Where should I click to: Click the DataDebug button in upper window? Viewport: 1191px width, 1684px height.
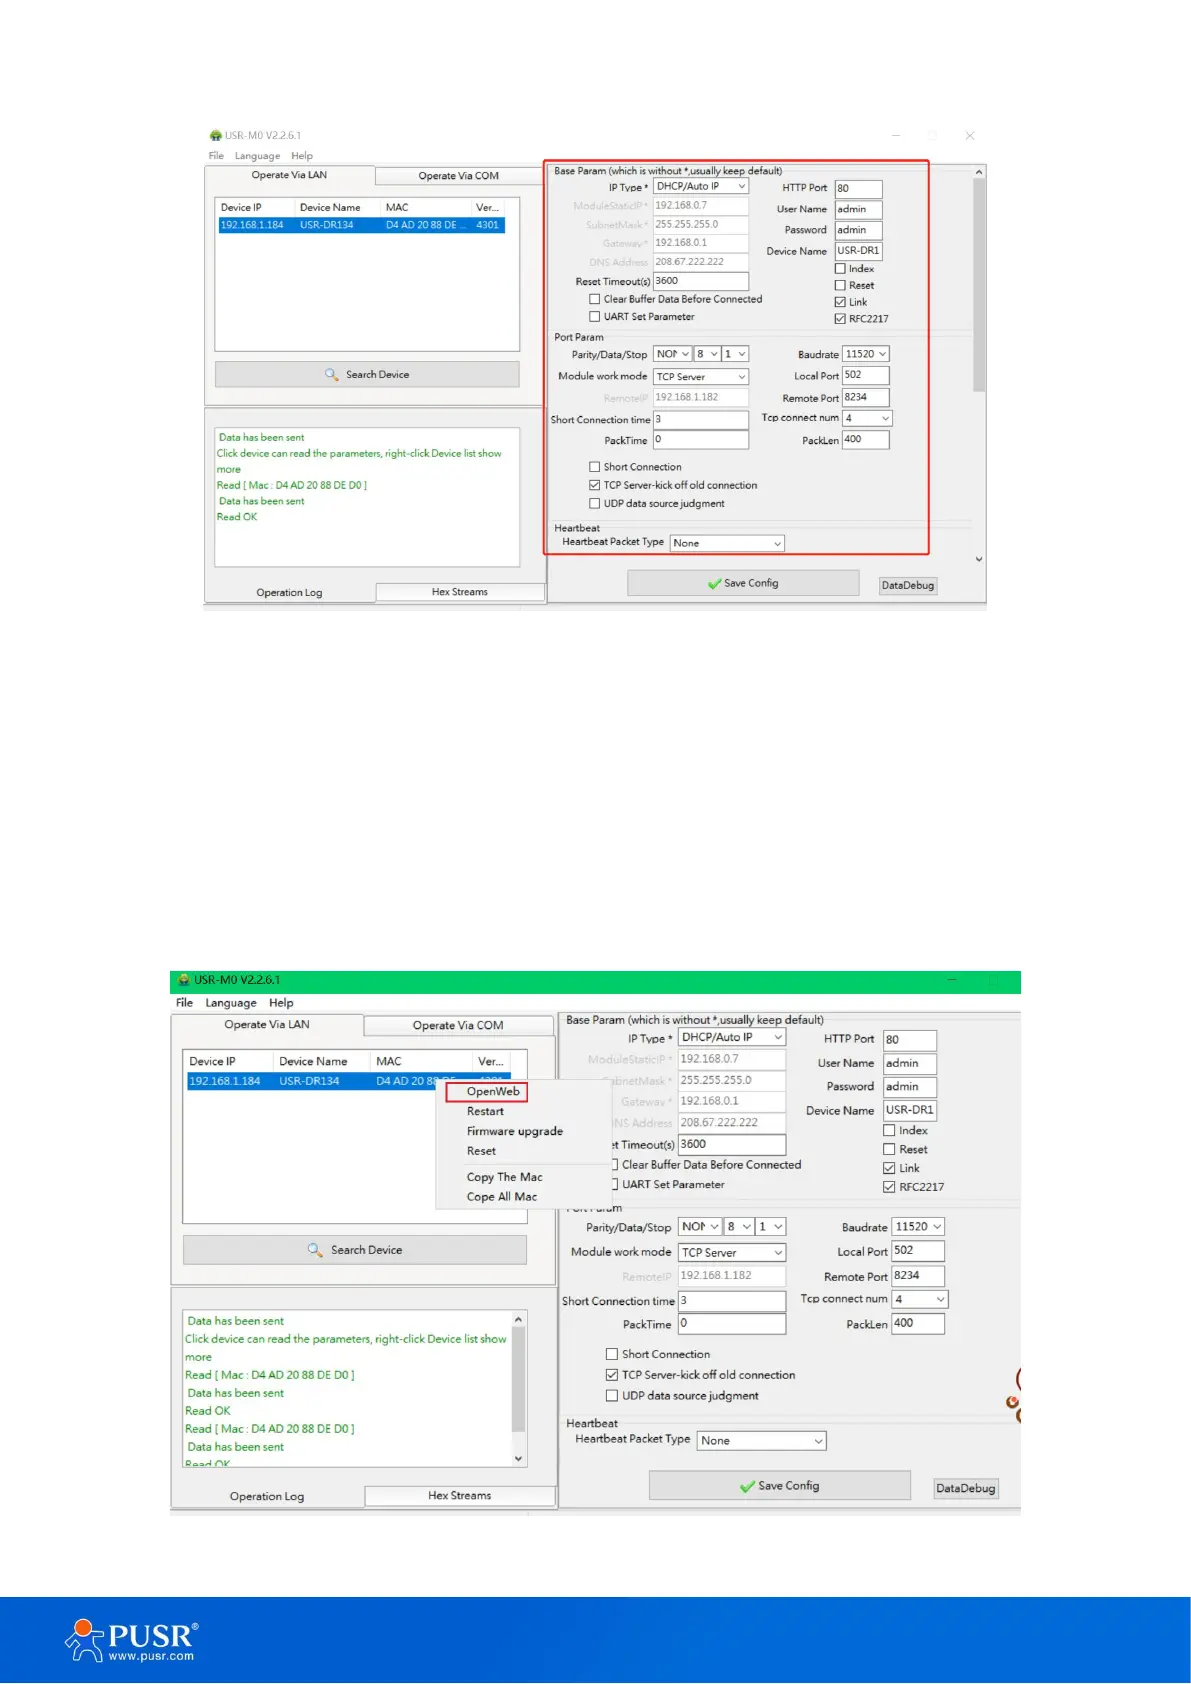908,585
